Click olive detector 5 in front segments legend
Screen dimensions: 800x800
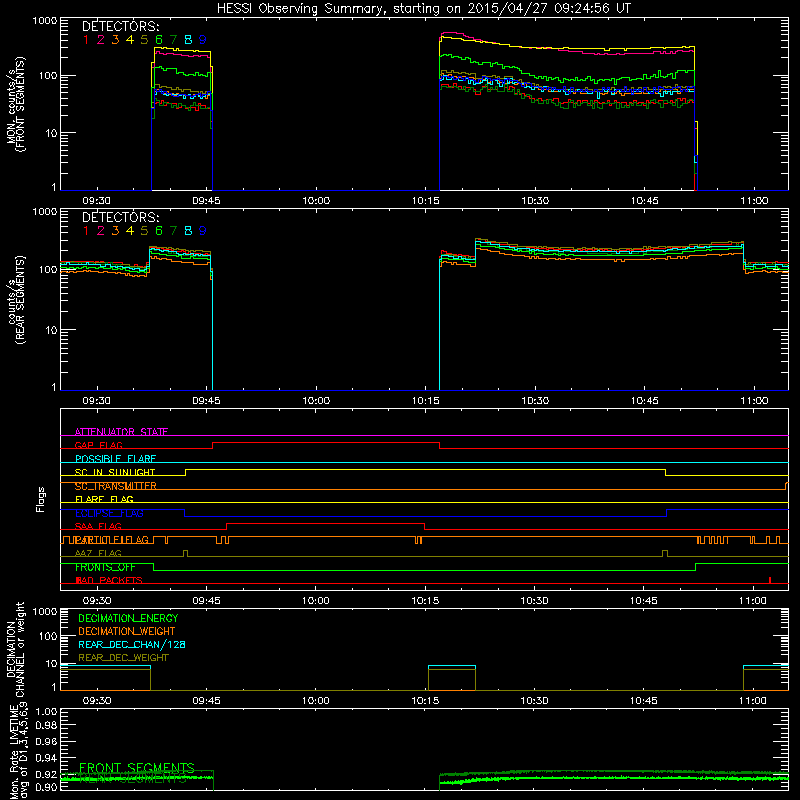[x=144, y=39]
